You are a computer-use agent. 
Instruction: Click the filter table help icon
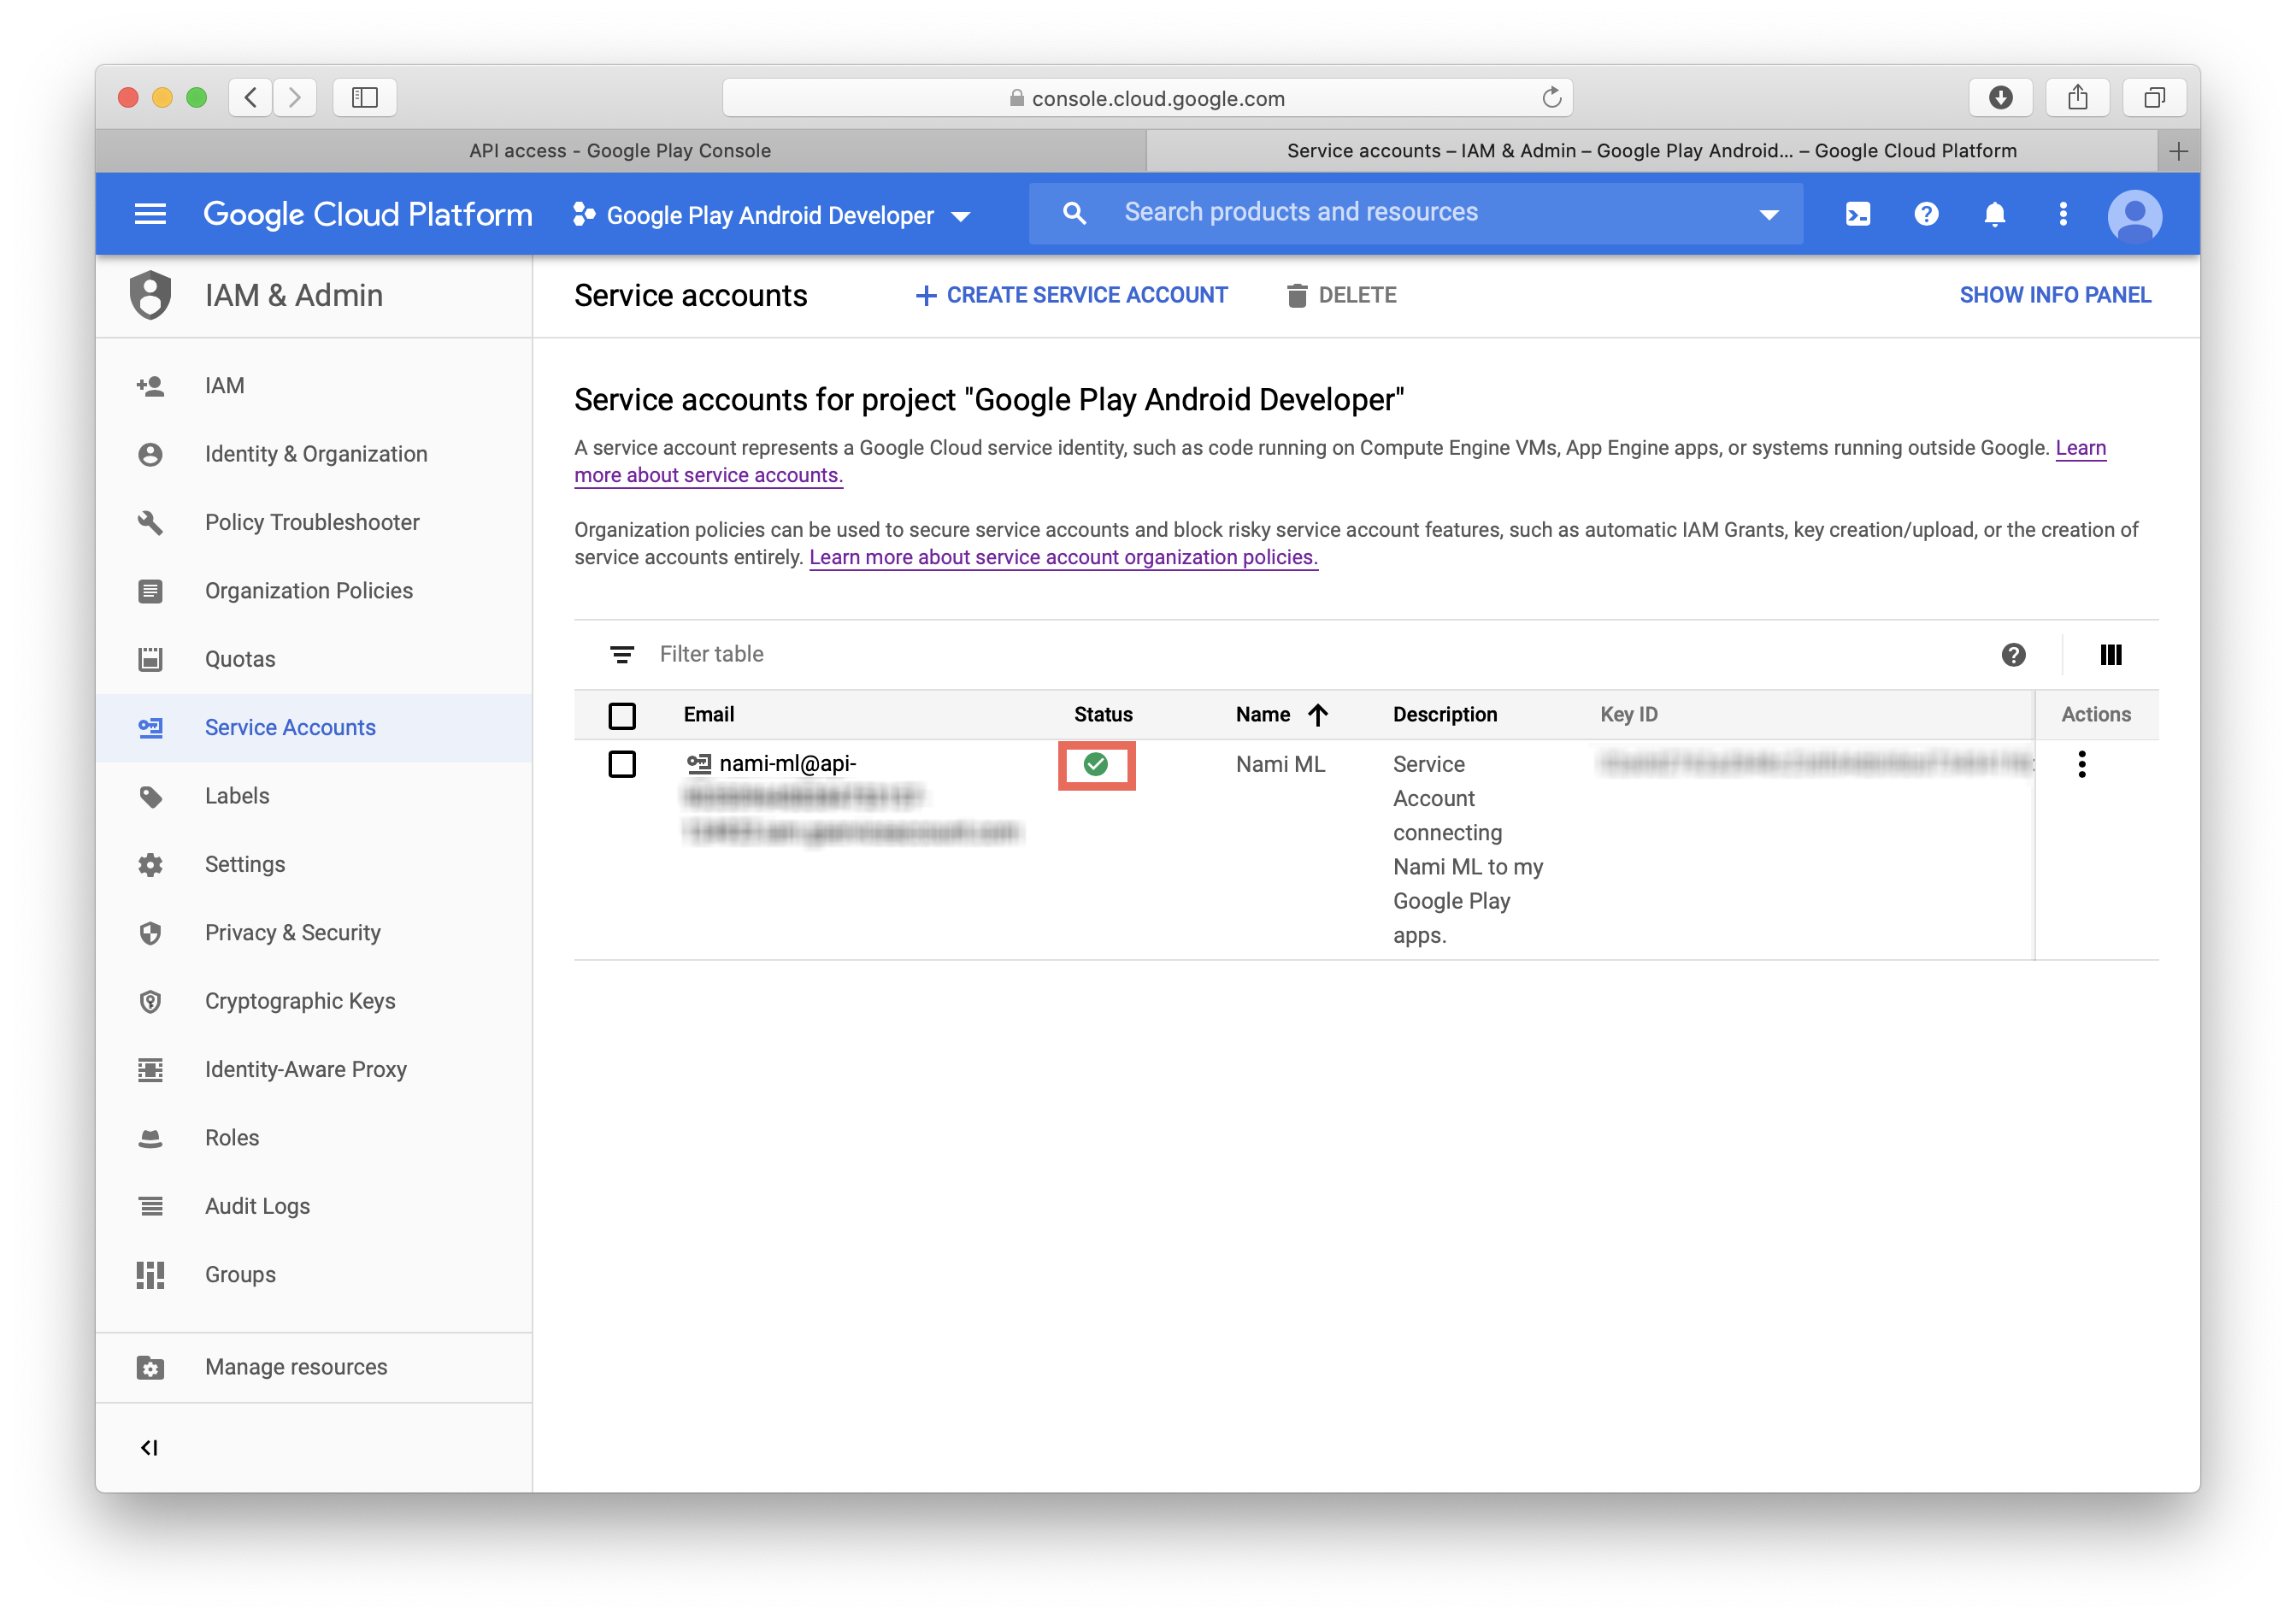click(x=2013, y=655)
